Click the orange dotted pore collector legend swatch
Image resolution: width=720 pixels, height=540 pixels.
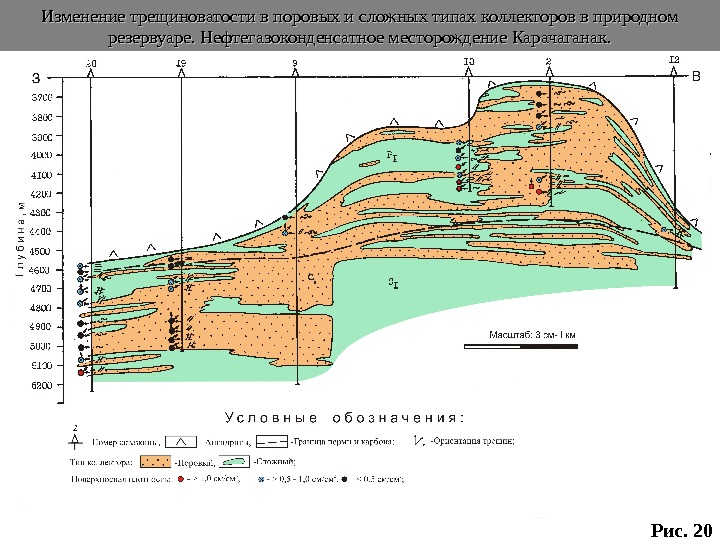point(155,461)
